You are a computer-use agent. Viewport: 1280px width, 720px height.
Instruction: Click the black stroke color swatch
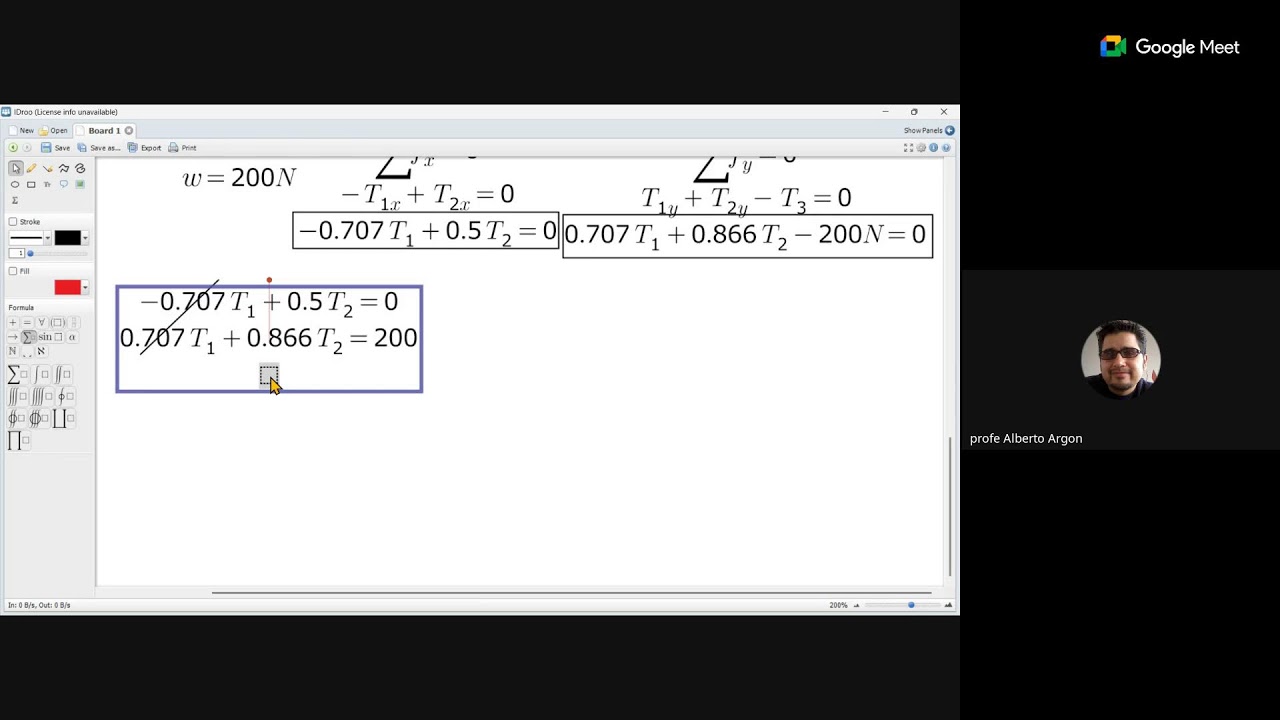[67, 238]
